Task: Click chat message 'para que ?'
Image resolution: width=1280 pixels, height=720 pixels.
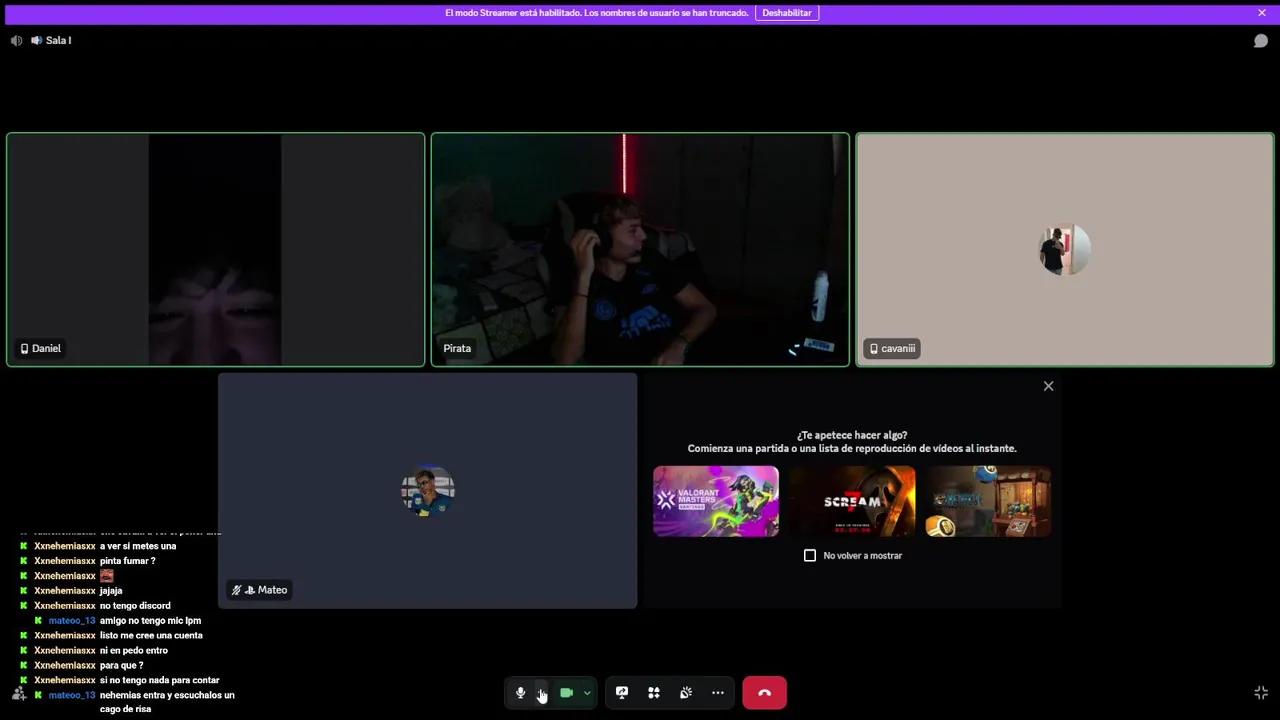Action: [121, 666]
